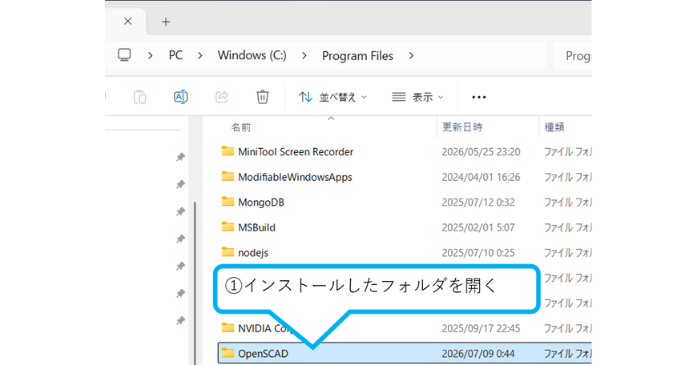
Task: Expand chevron before PC breadcrumb
Action: tap(150, 56)
